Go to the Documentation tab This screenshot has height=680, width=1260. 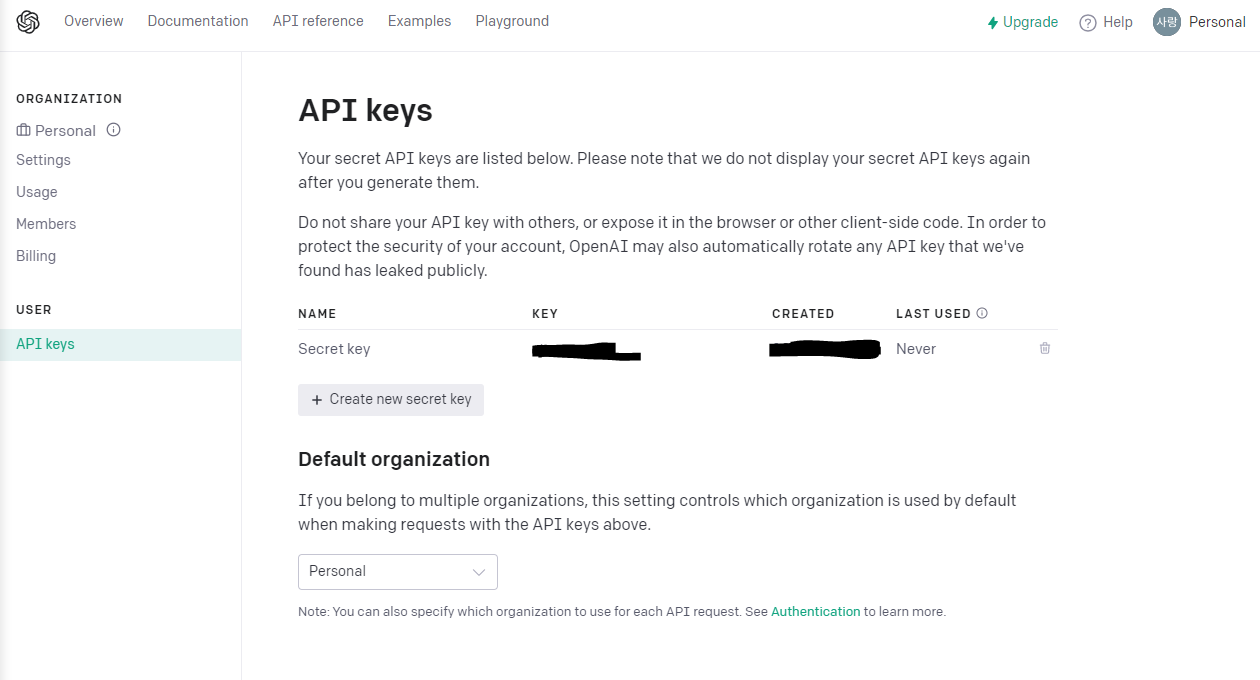point(198,21)
